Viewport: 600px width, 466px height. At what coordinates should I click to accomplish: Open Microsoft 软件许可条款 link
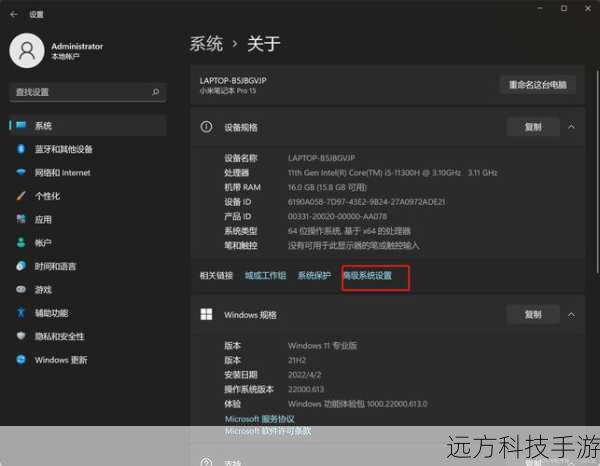268,431
